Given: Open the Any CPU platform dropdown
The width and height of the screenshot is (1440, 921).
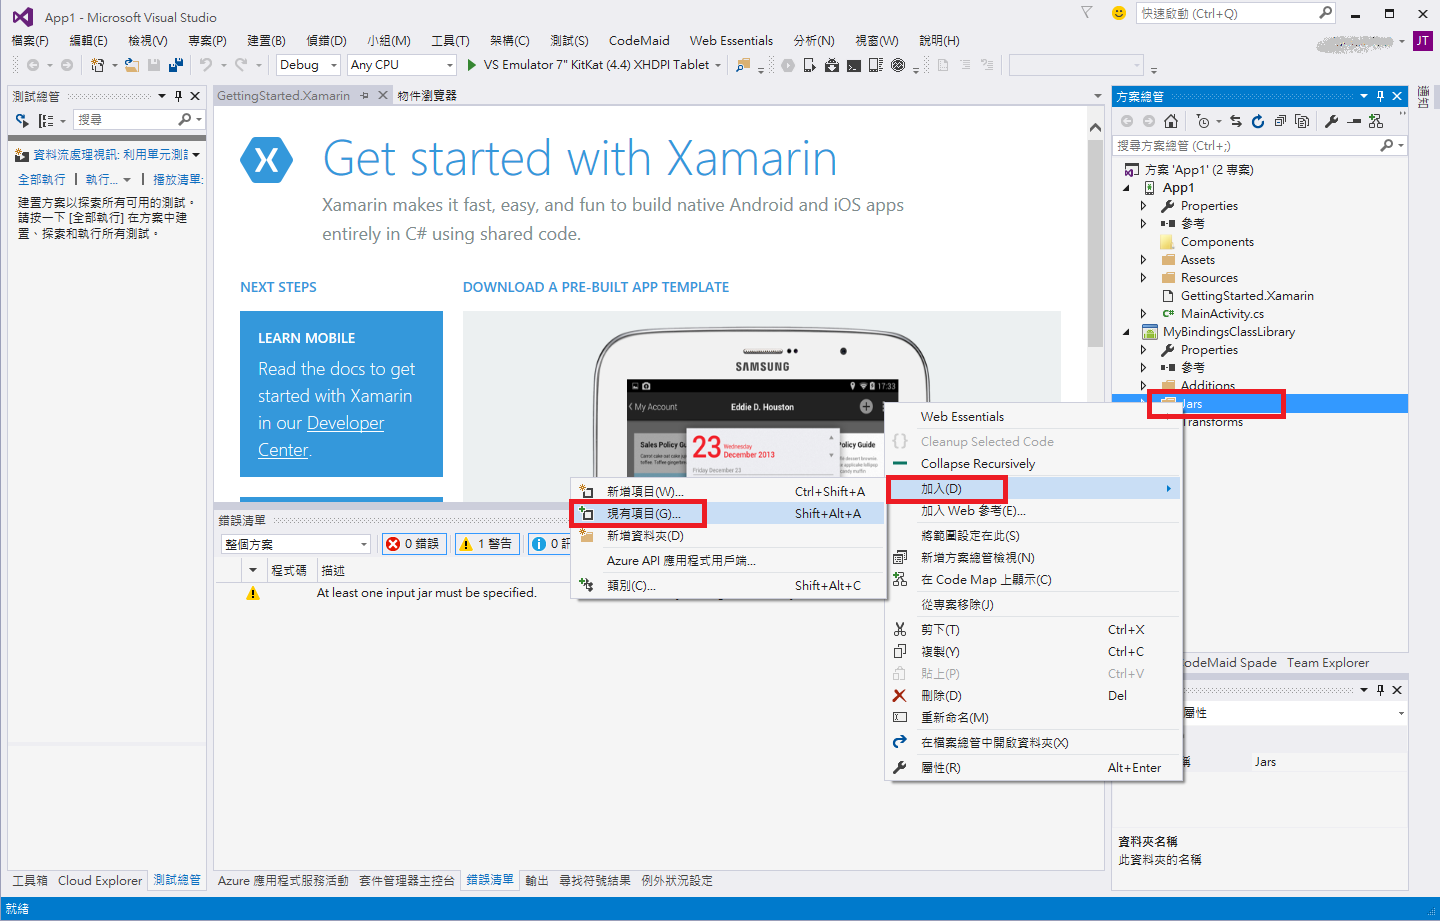Looking at the screenshot, I should tap(402, 65).
